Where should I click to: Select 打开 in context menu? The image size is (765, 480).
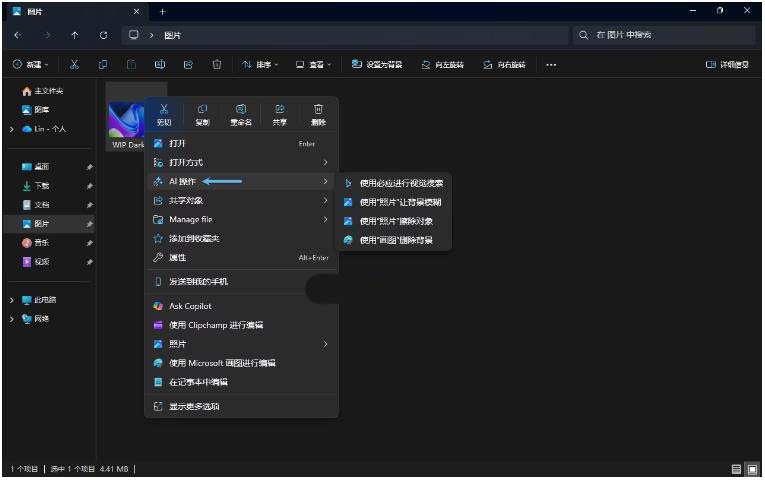tap(242, 143)
